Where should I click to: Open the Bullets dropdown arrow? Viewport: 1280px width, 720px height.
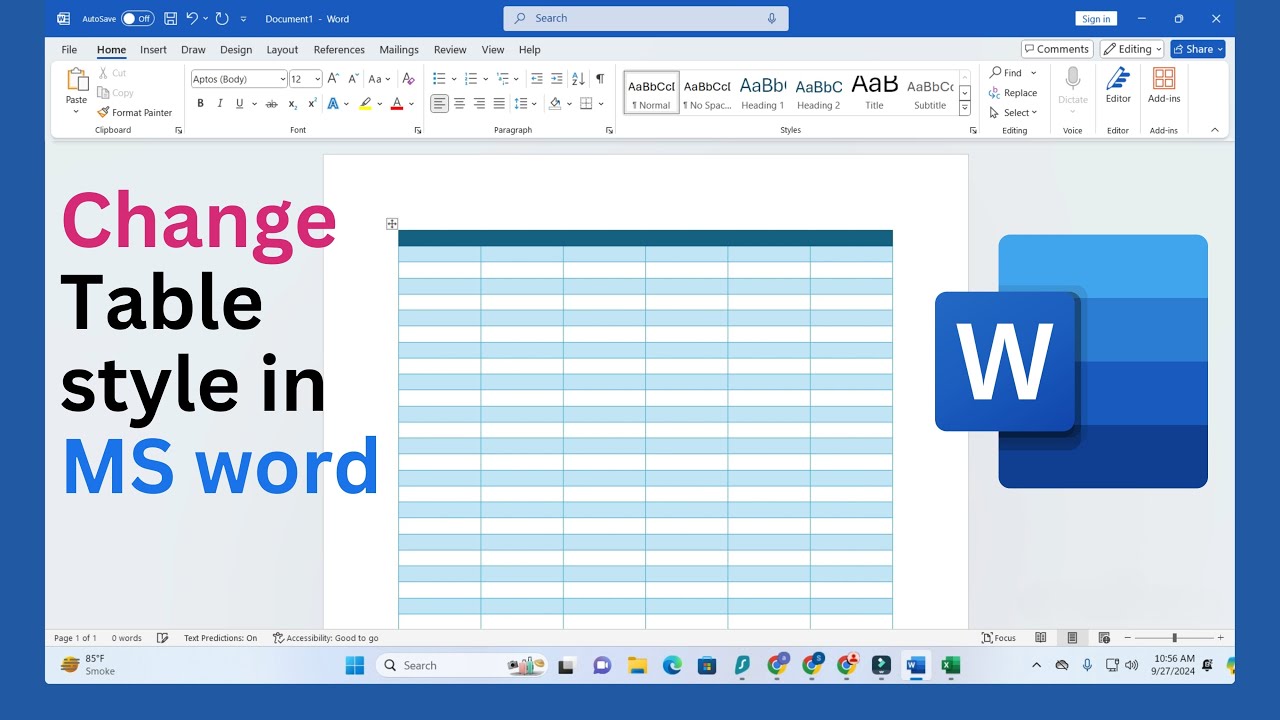(453, 78)
